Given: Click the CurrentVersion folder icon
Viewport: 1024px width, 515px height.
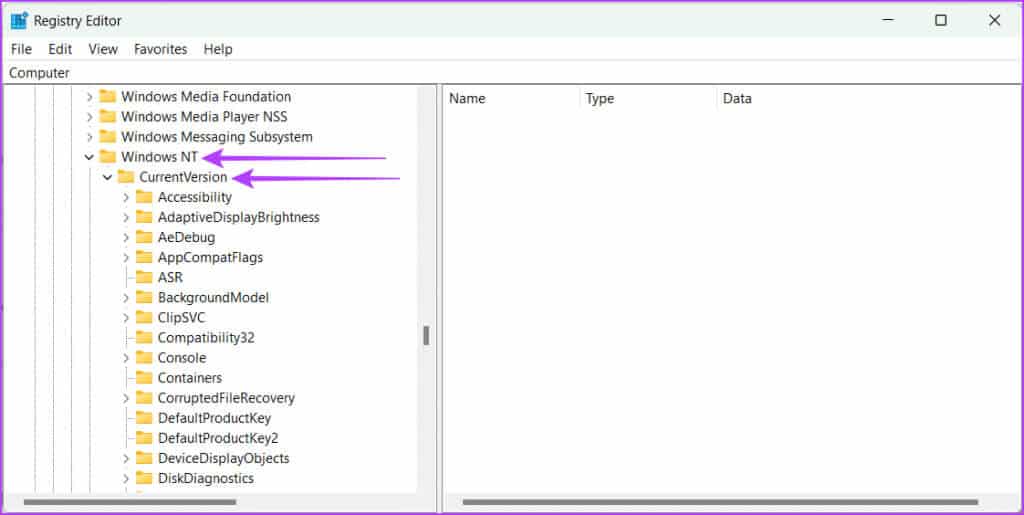Looking at the screenshot, I should (x=125, y=177).
